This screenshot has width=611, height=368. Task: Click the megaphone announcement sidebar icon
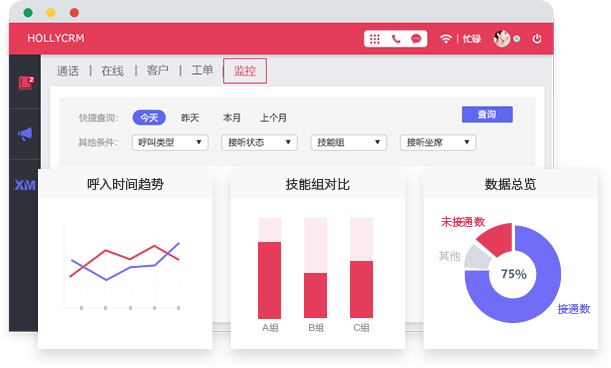point(25,134)
